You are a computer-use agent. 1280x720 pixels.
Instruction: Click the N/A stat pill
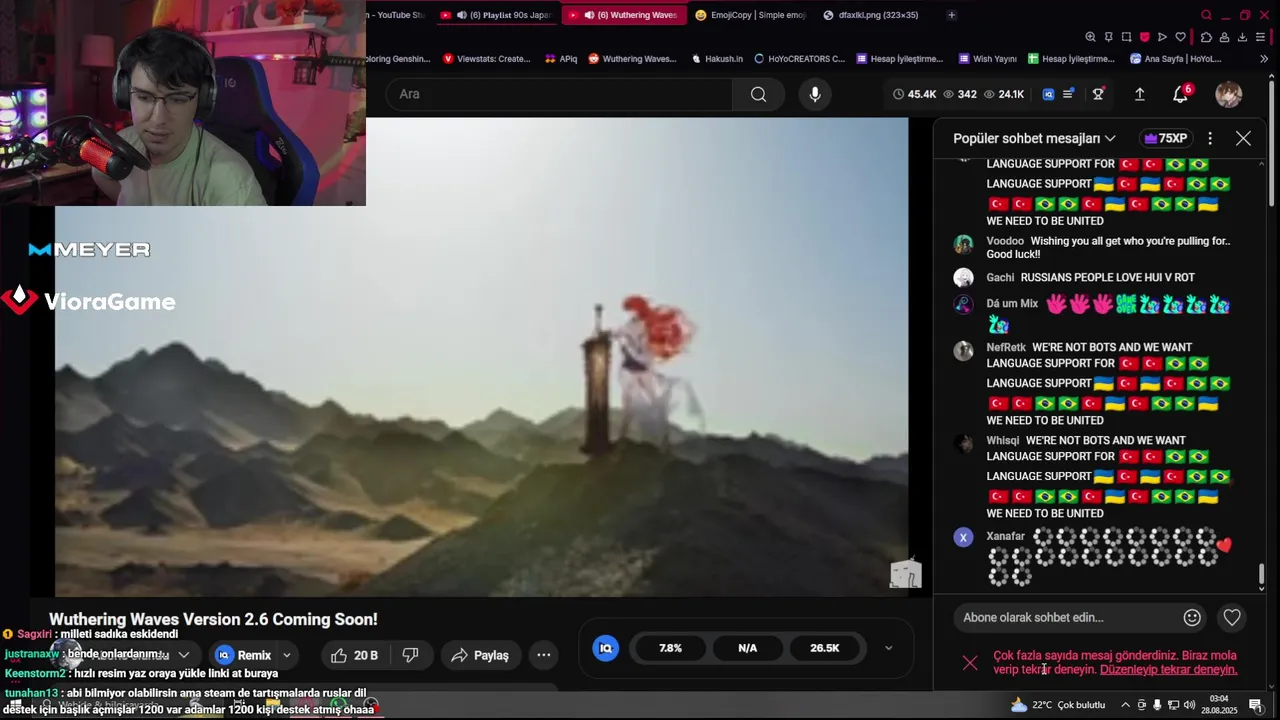pos(747,648)
